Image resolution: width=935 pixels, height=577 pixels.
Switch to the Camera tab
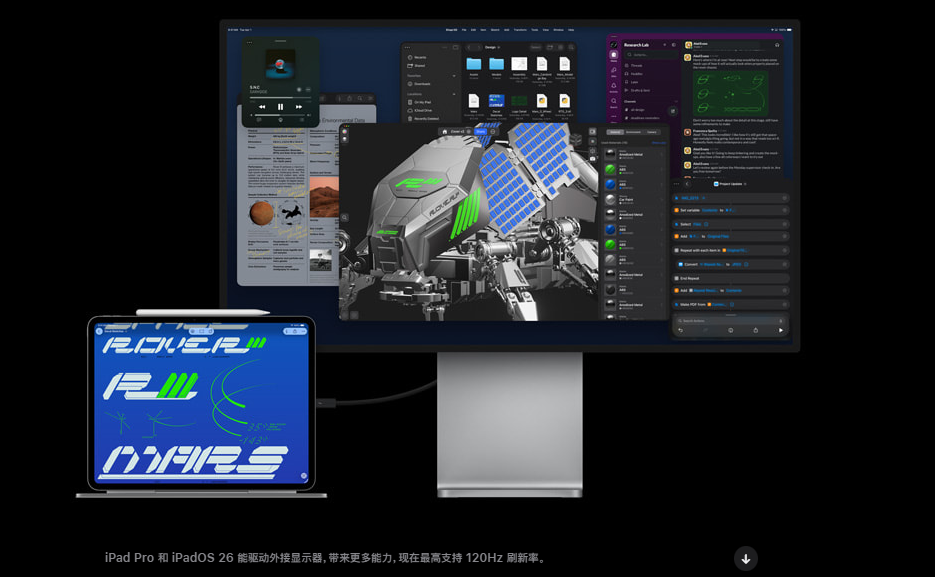652,132
